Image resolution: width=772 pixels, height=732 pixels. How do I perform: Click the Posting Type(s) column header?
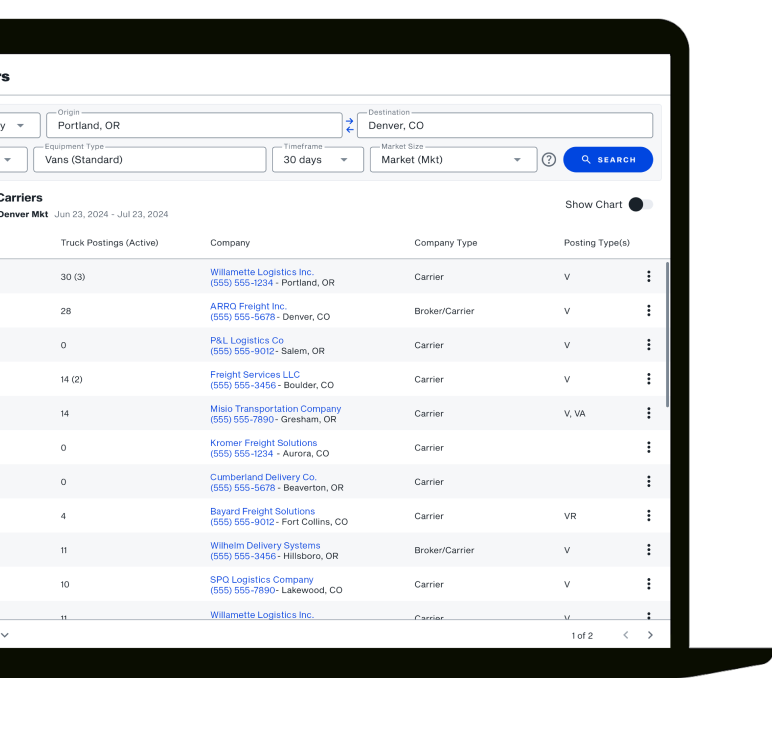point(597,243)
